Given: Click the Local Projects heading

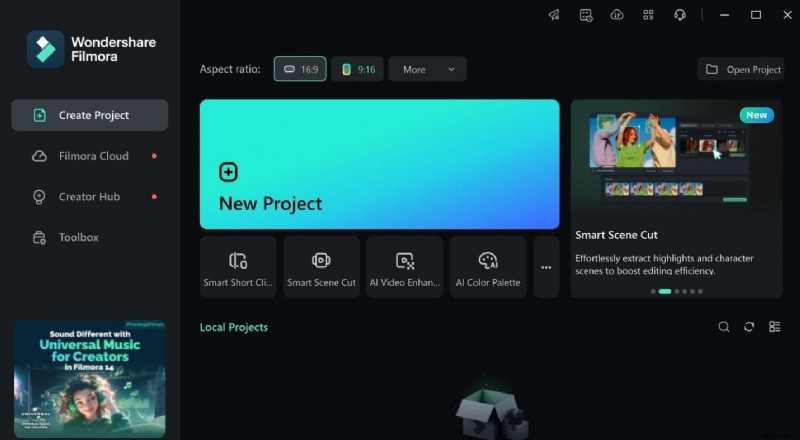Looking at the screenshot, I should point(234,327).
